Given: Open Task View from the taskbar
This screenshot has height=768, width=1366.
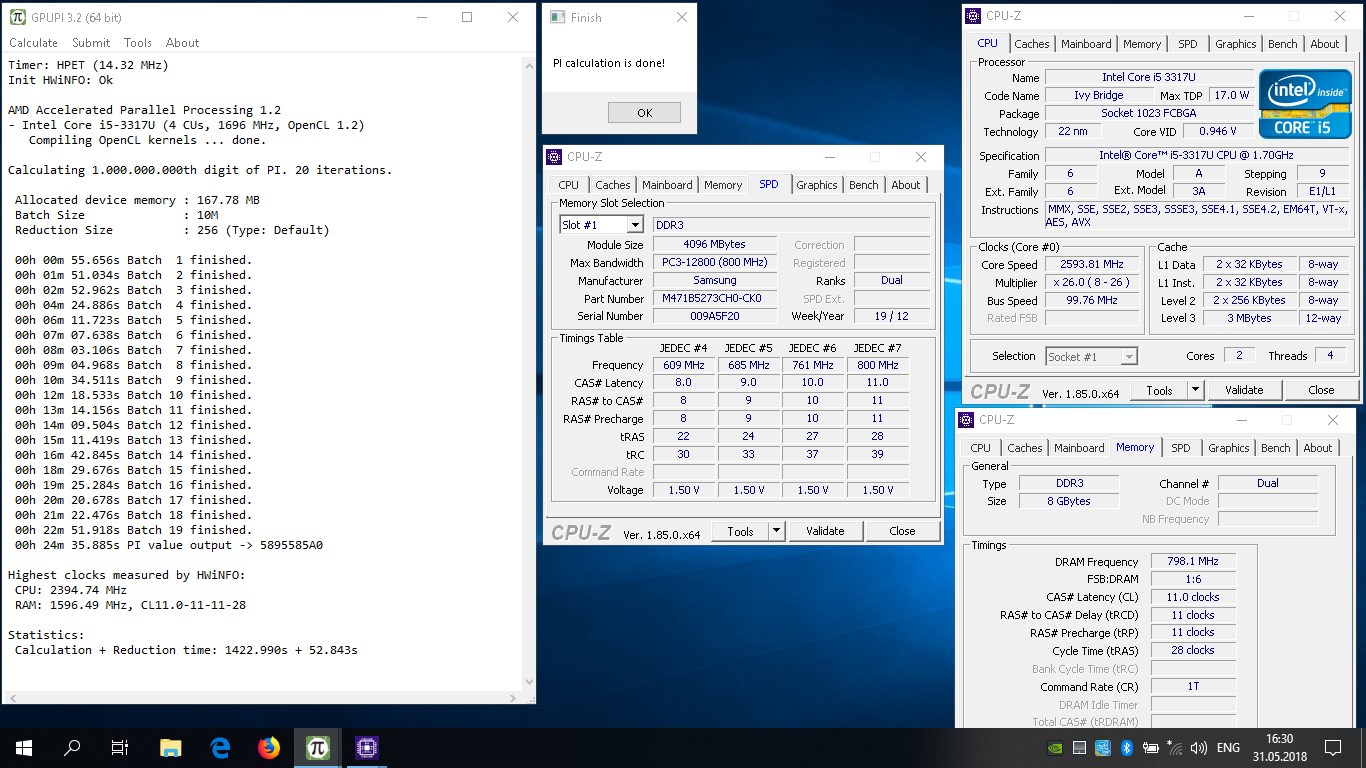Looking at the screenshot, I should coord(120,747).
